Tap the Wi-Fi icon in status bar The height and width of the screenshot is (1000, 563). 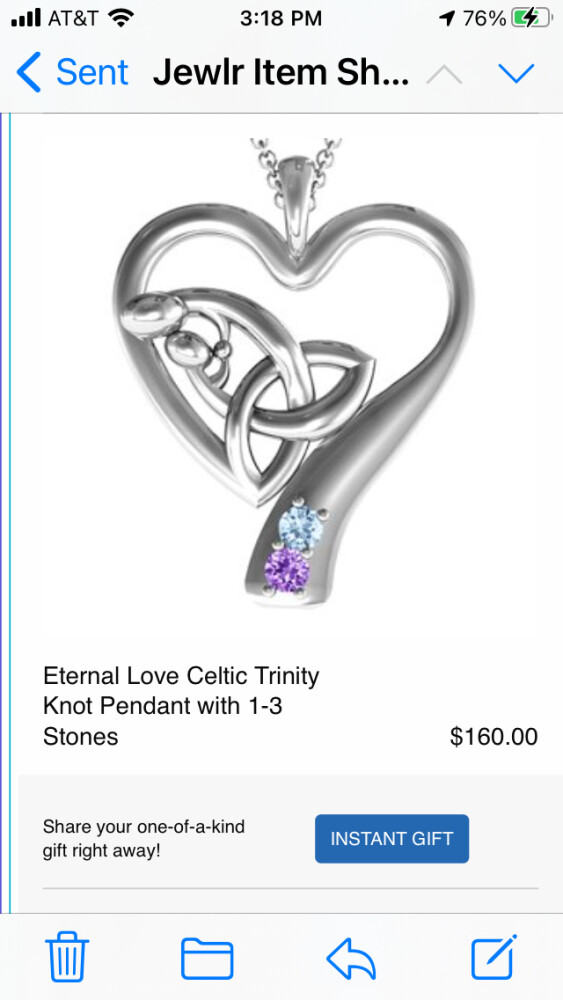click(x=120, y=18)
